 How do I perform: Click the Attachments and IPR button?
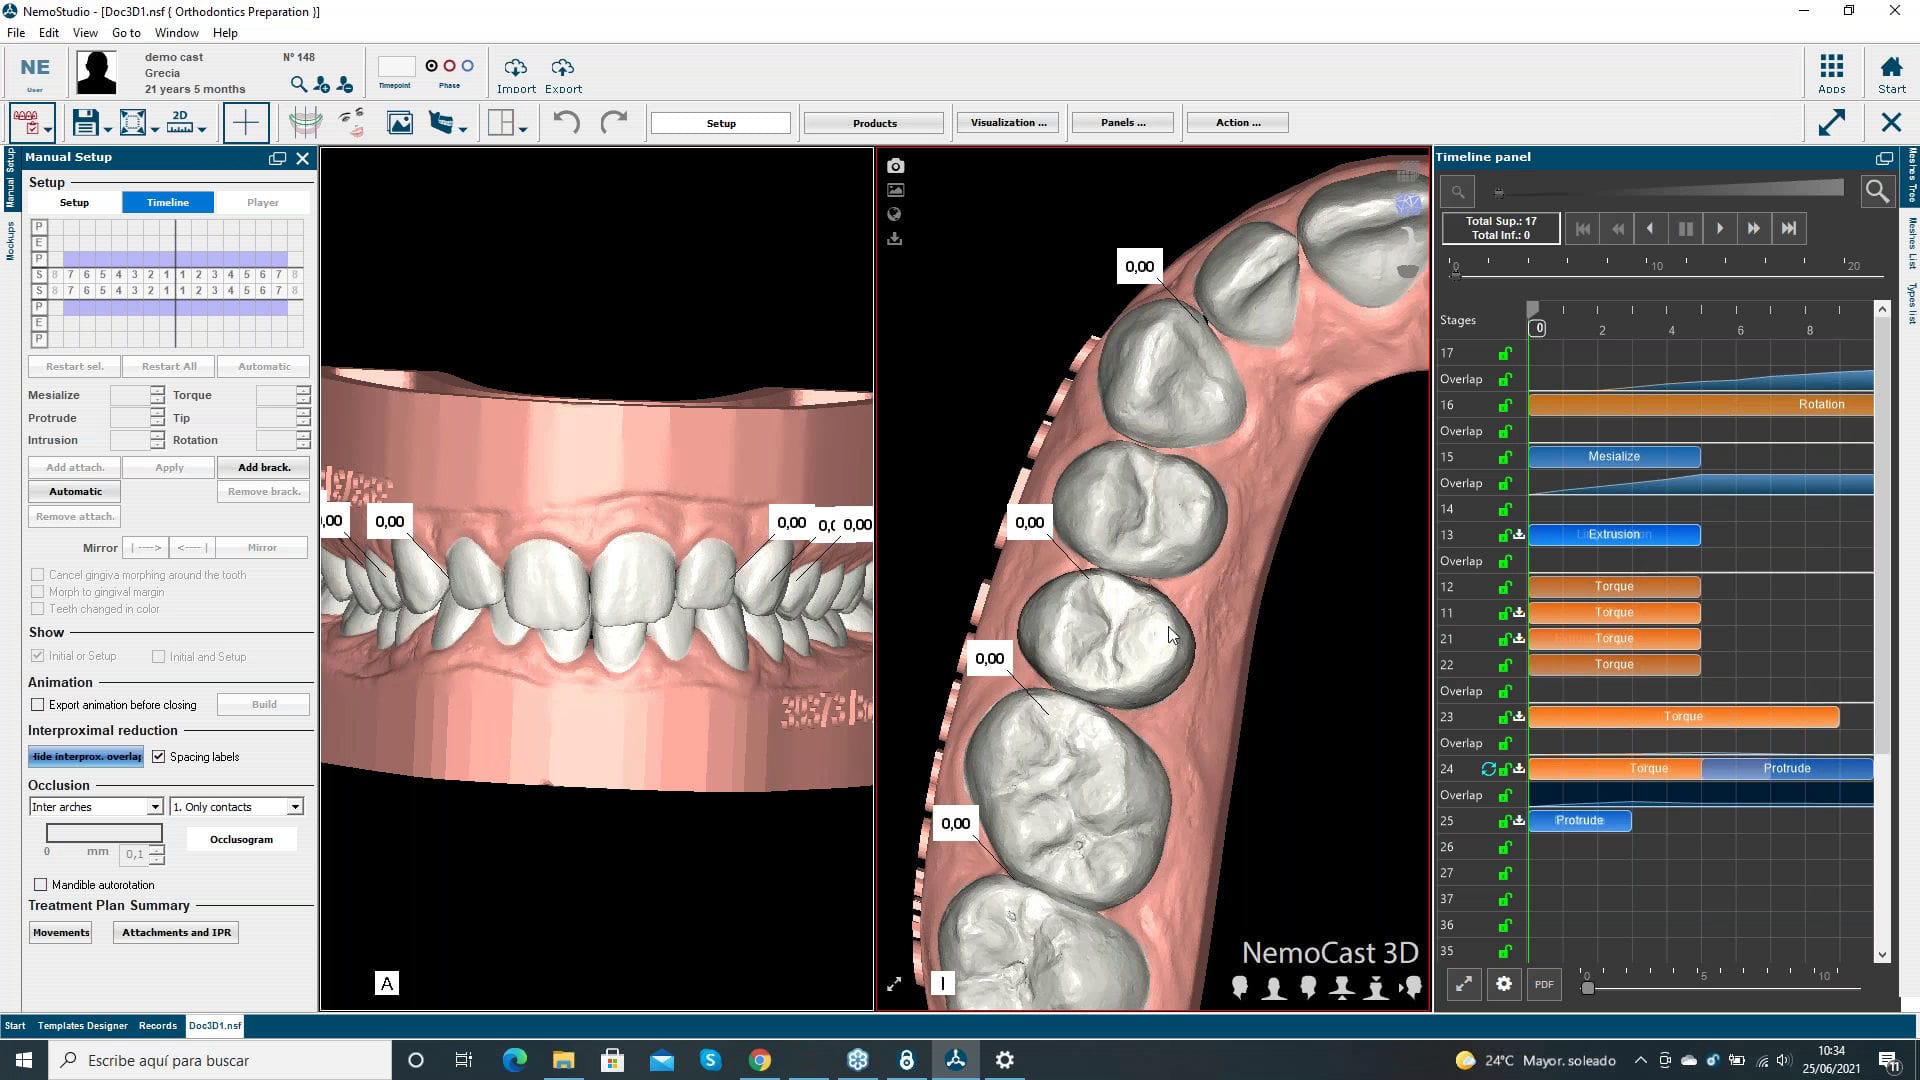[x=175, y=932]
